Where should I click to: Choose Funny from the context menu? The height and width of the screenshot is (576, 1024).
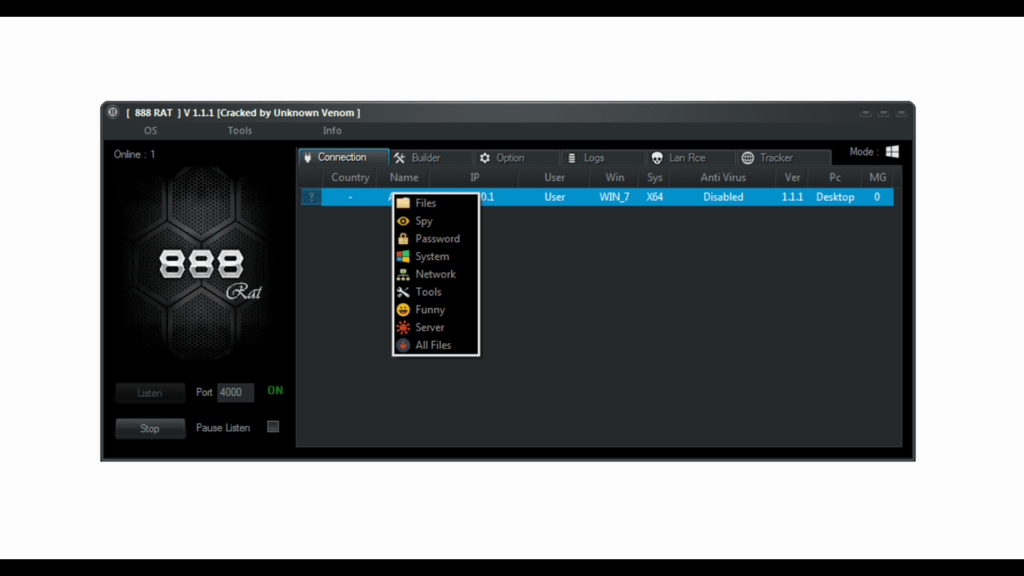436,310
